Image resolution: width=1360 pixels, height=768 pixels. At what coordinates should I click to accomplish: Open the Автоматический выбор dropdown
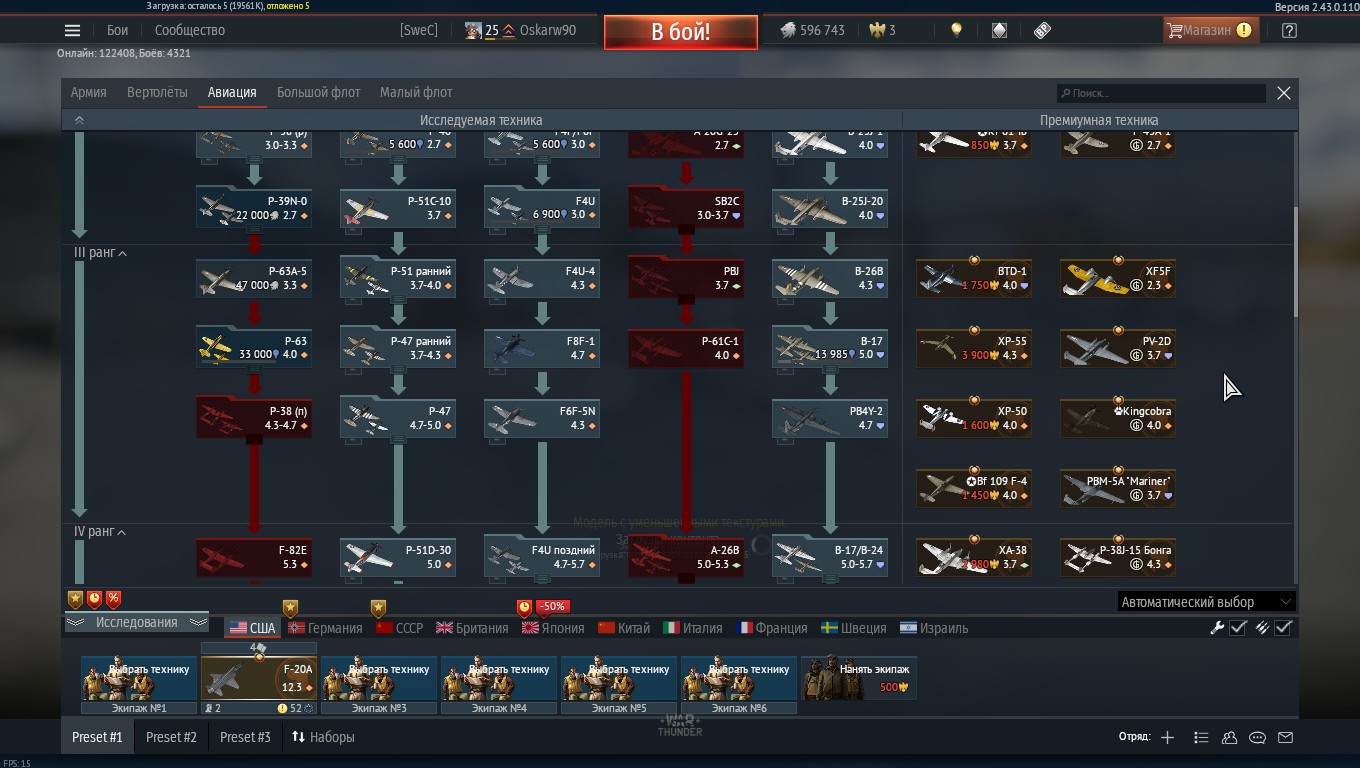tap(1207, 602)
